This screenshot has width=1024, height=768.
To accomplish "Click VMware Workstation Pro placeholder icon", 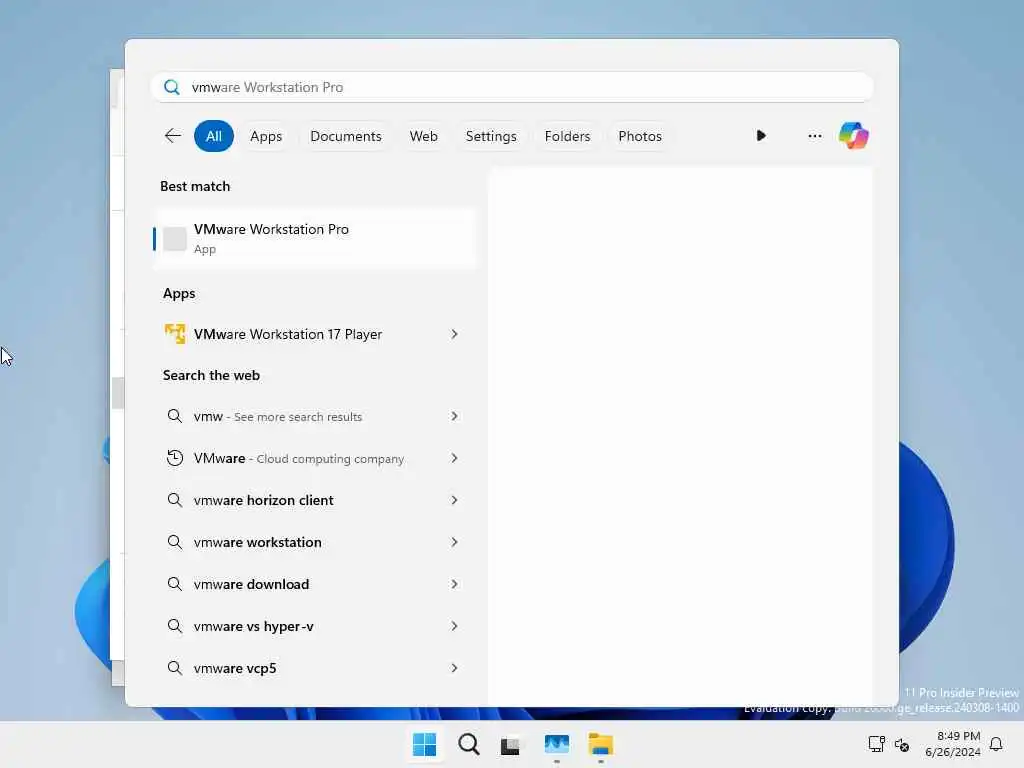I will tap(174, 239).
